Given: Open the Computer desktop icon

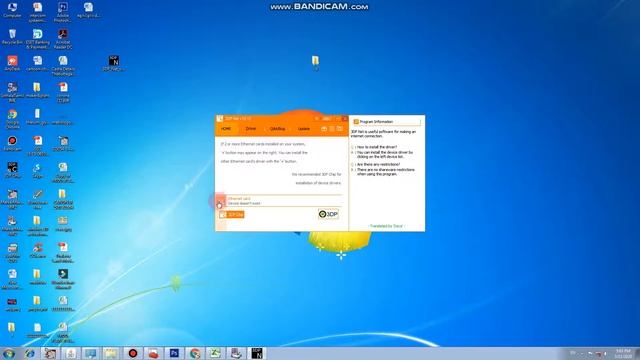Looking at the screenshot, I should (x=12, y=10).
